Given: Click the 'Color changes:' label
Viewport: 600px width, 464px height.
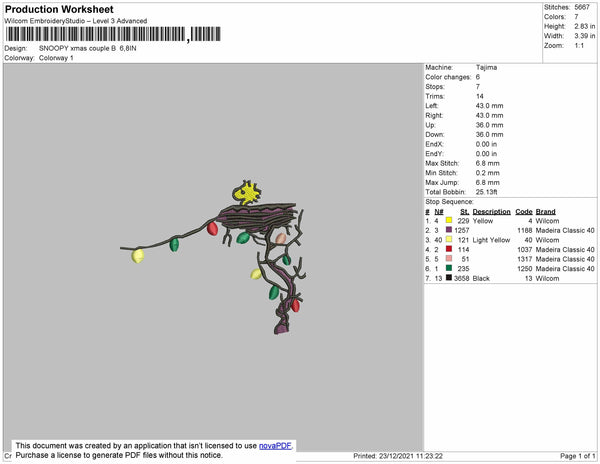Looking at the screenshot, I should click(x=448, y=77).
